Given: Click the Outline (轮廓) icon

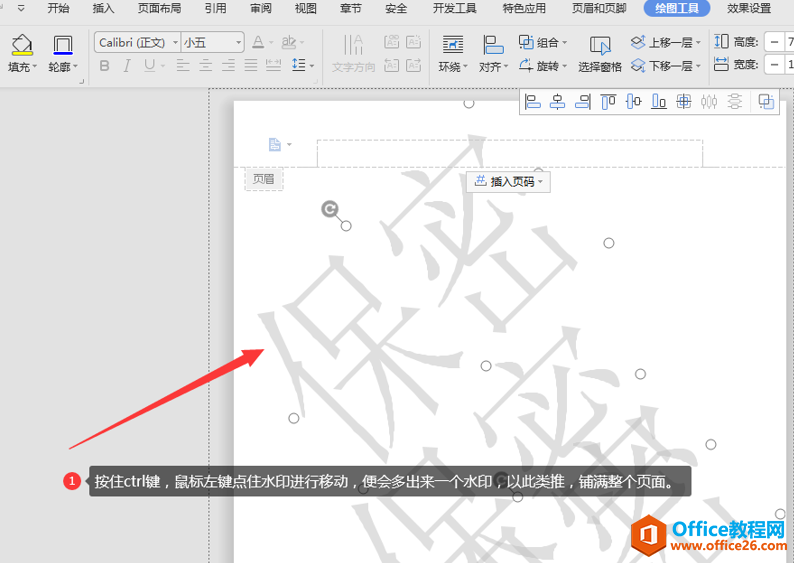Looking at the screenshot, I should click(63, 45).
